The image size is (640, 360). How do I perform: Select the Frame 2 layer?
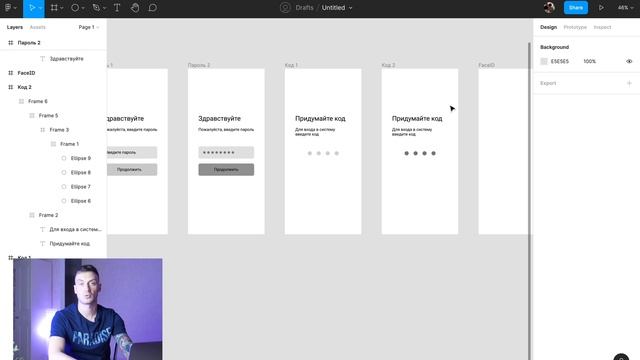click(x=53, y=215)
